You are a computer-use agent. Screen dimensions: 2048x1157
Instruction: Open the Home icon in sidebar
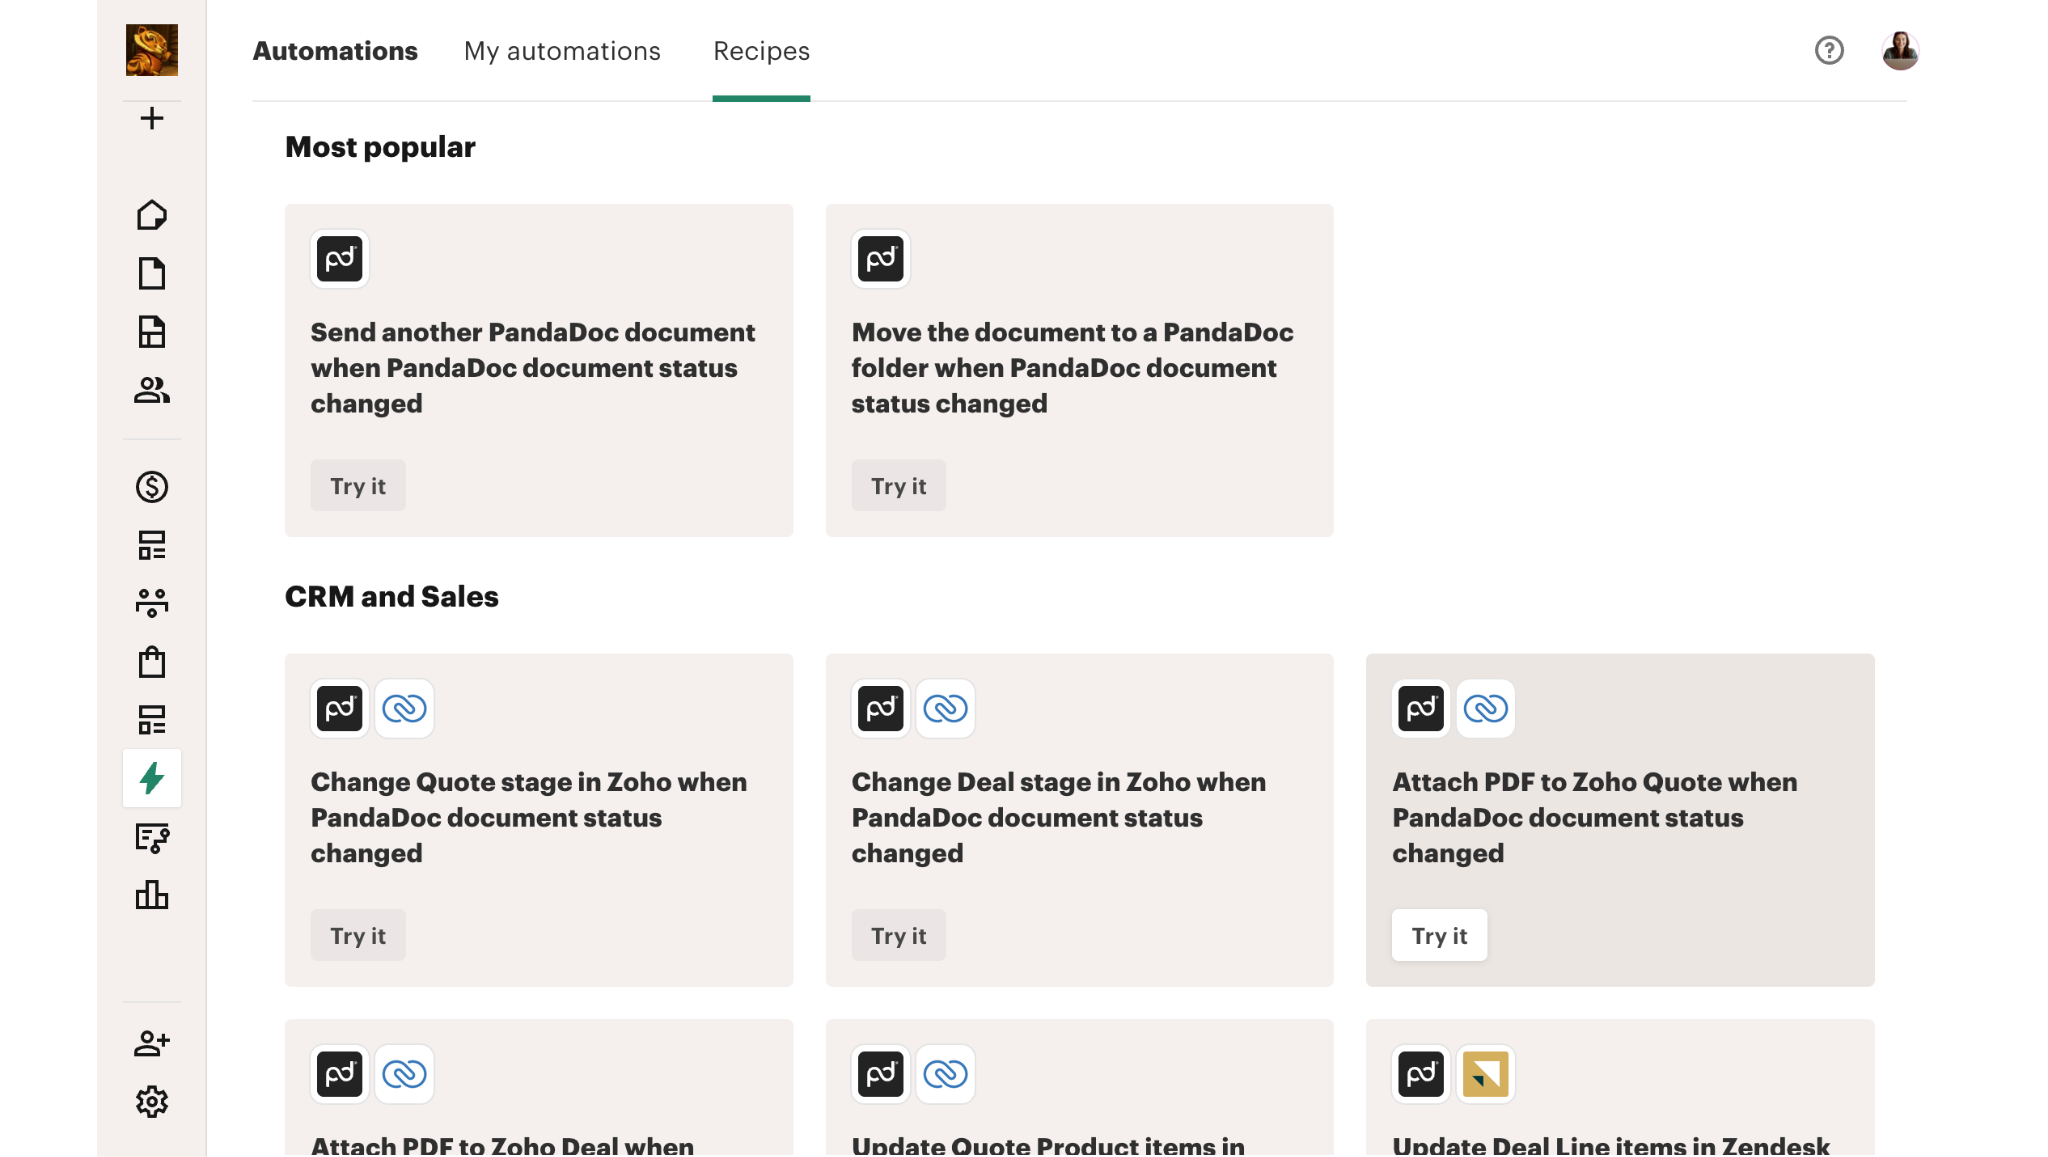(x=152, y=215)
